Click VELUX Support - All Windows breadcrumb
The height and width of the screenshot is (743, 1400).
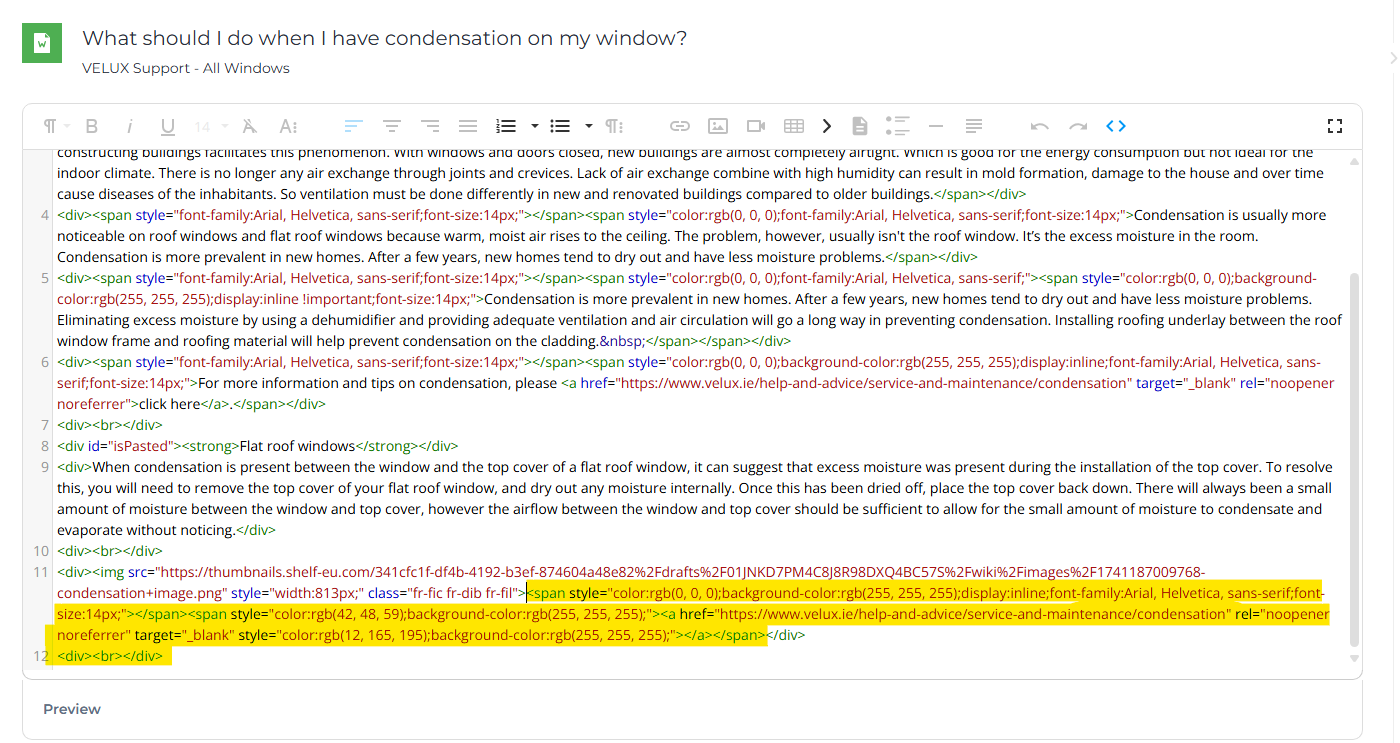pos(186,68)
